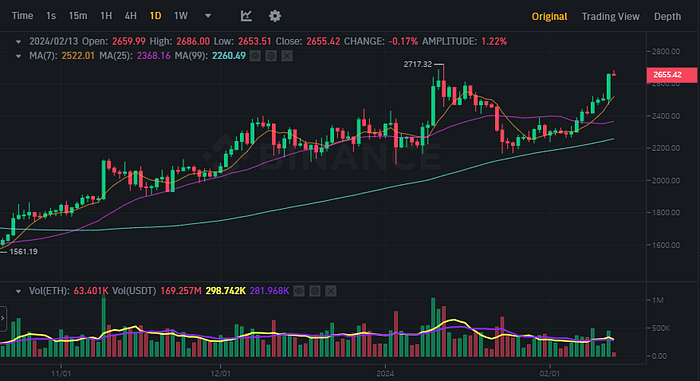The width and height of the screenshot is (700, 381).
Task: Click the MA(7) value 2522.01
Action: tap(78, 56)
